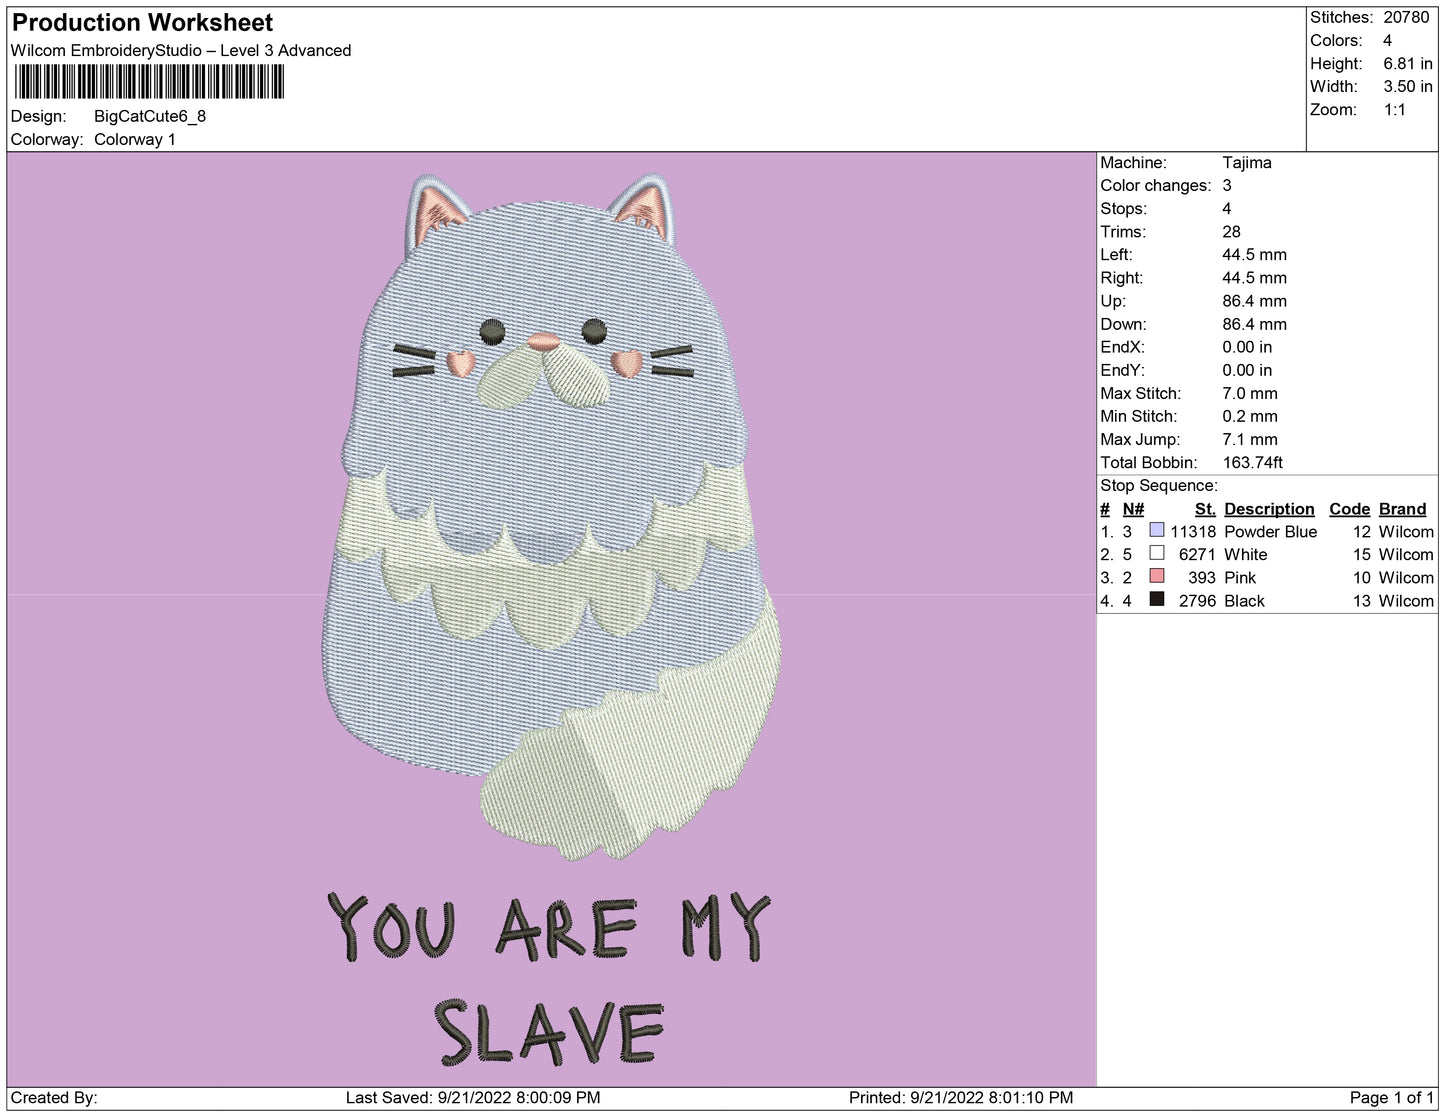The image size is (1445, 1112).
Task: Click the Powder Blue color swatch
Action: 1157,530
